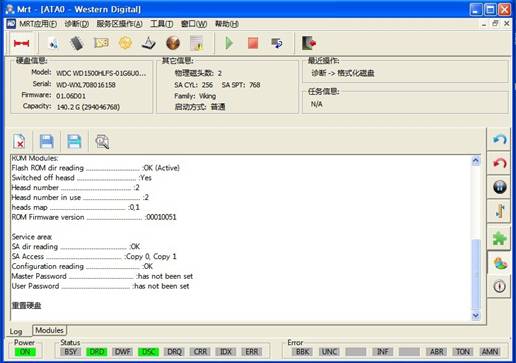Minimize the inner MDI child window

(484, 24)
